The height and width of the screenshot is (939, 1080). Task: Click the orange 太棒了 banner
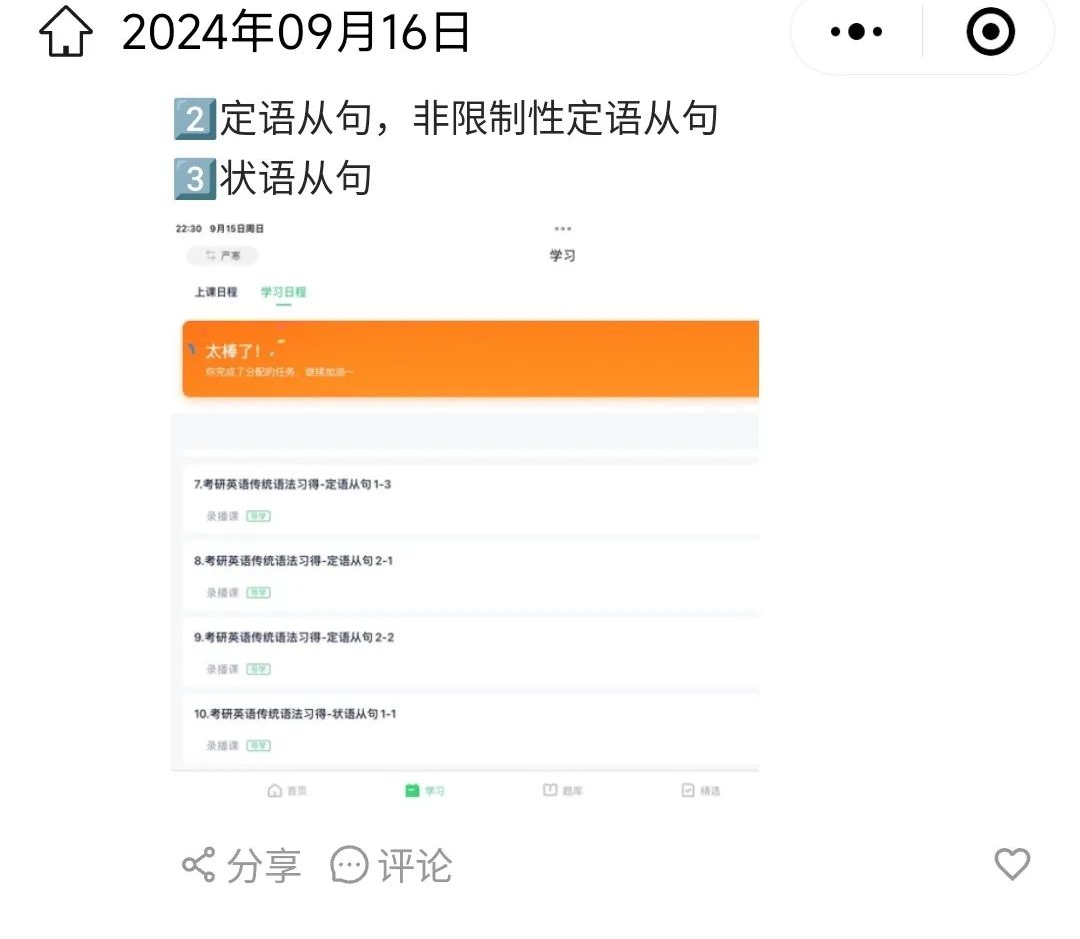point(471,358)
